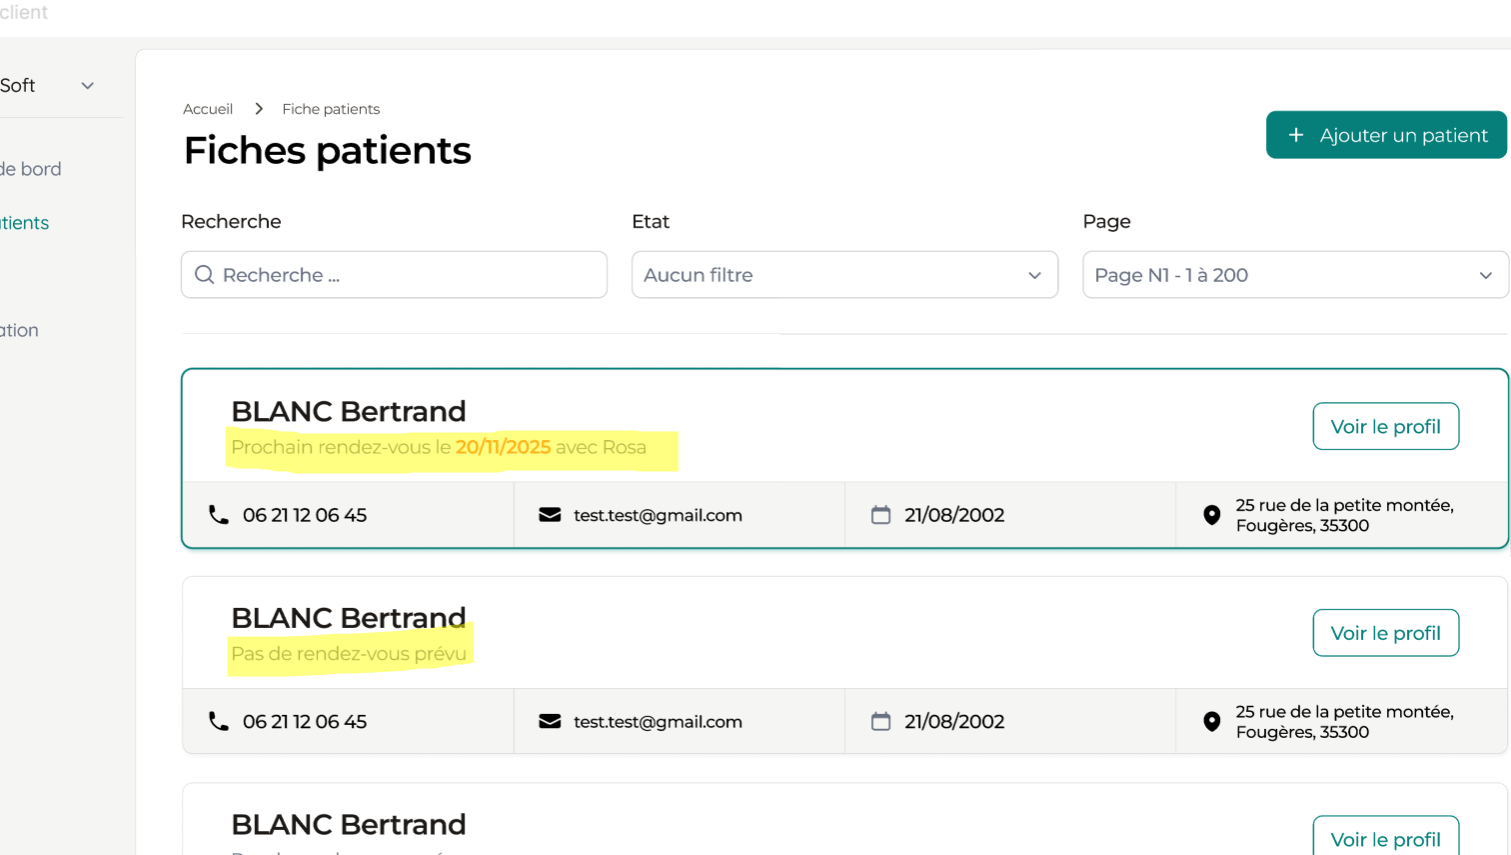This screenshot has width=1511, height=855.
Task: Click the calendar icon in second patient card
Action: click(x=880, y=721)
